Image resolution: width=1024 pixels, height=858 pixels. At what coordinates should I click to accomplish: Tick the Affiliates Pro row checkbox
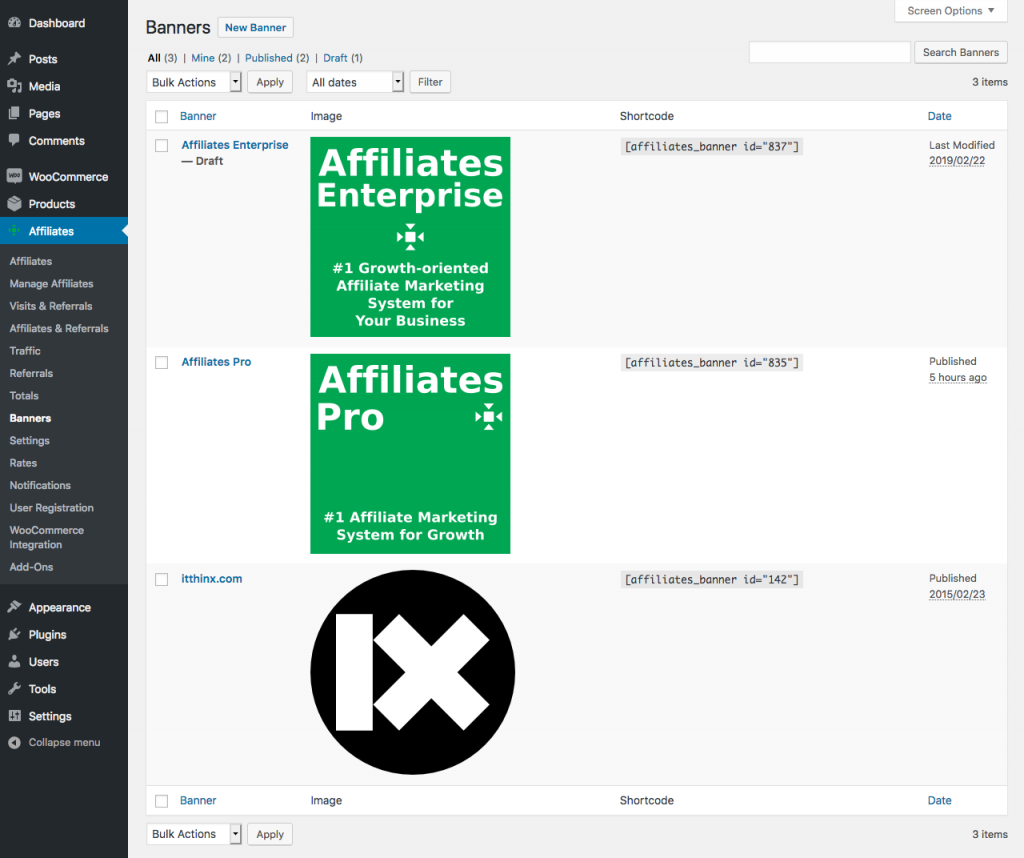(x=161, y=362)
